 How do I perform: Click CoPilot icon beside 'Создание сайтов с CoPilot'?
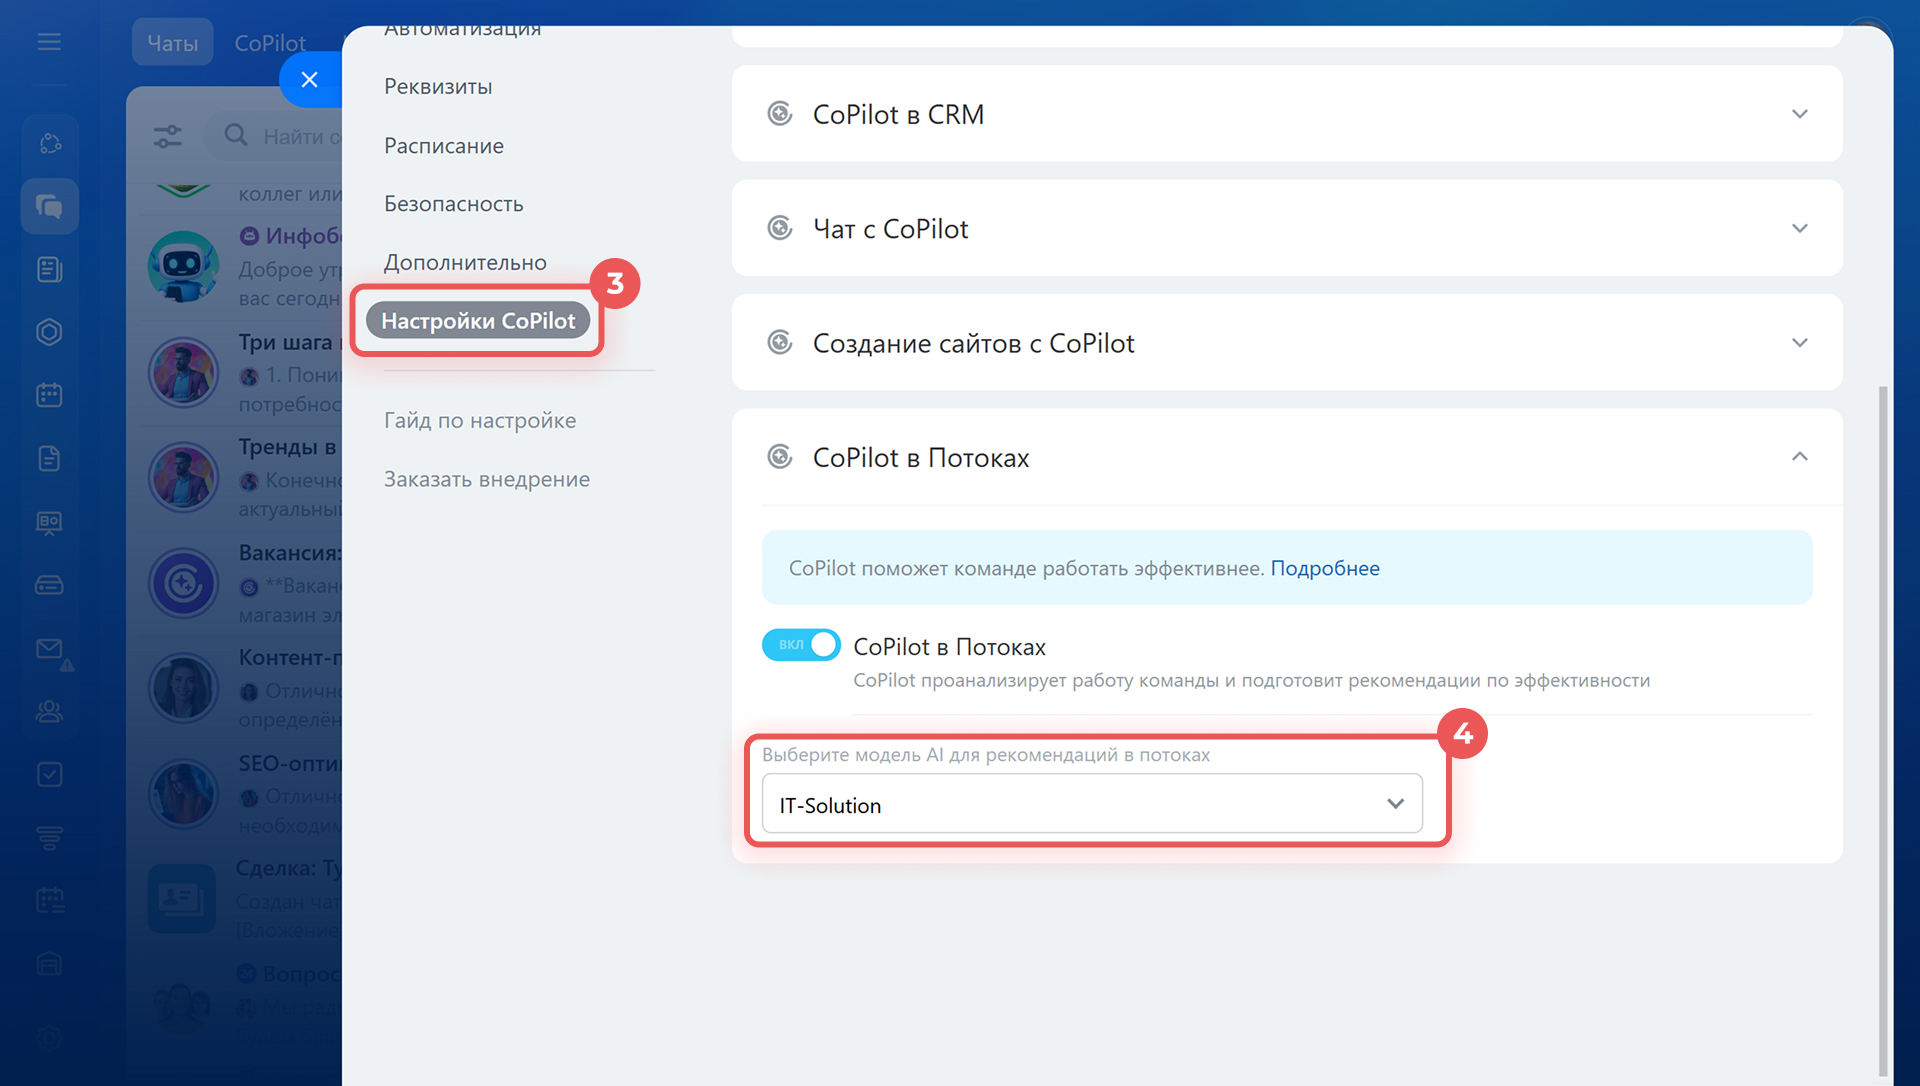[x=780, y=342]
